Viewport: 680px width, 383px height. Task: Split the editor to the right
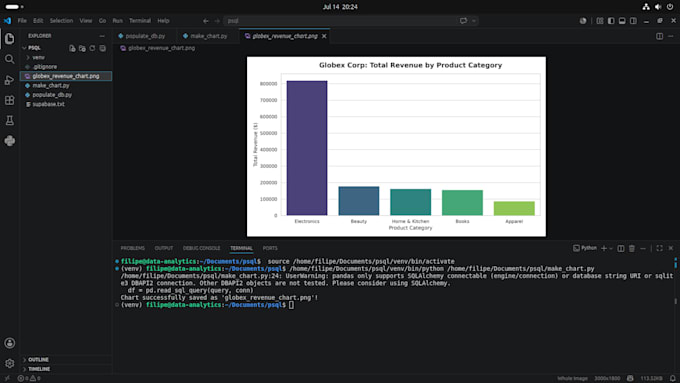coord(659,36)
